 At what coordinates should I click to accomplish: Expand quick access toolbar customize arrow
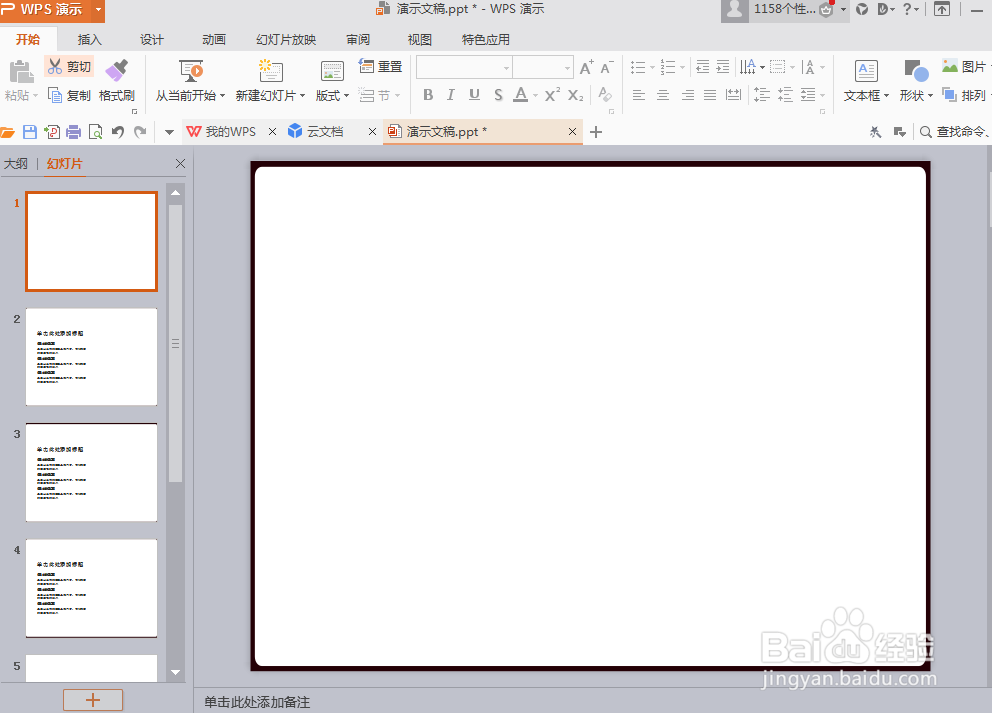point(169,132)
